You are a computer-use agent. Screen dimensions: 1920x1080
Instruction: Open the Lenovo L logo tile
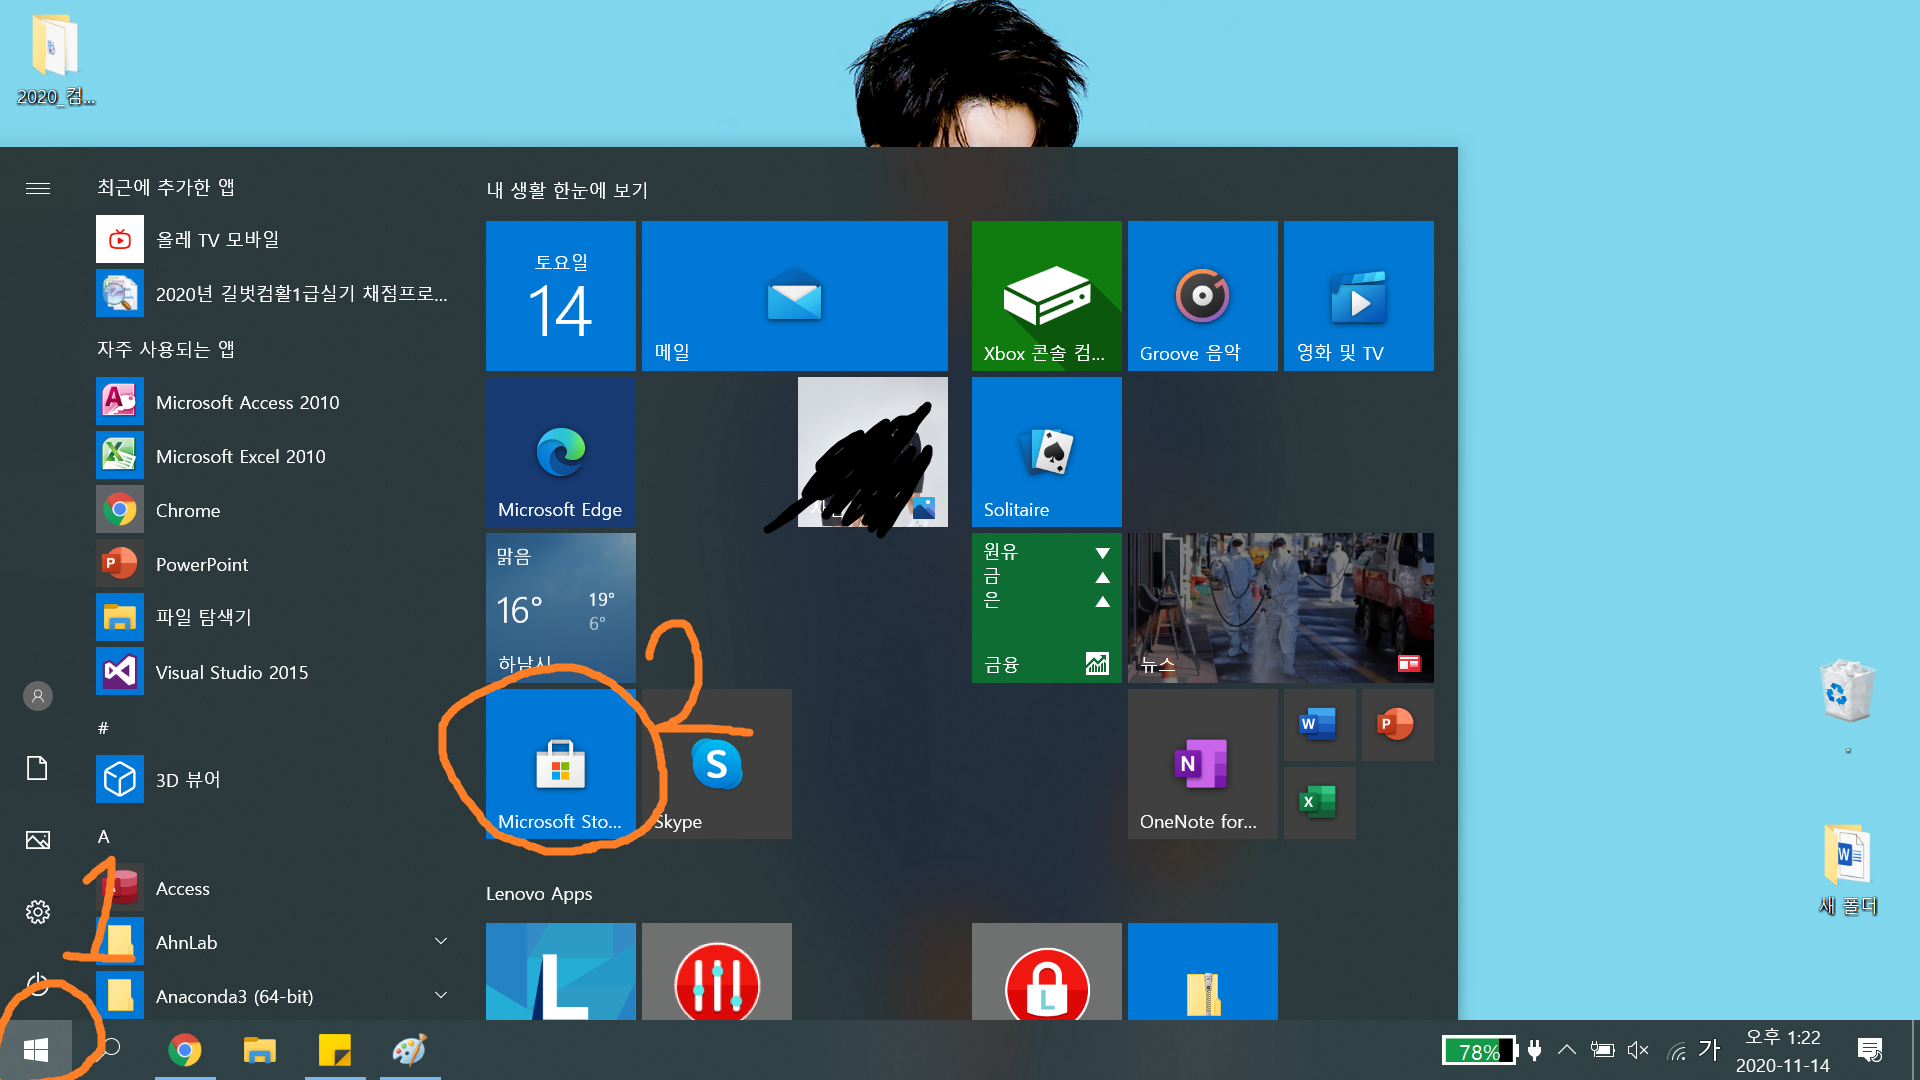point(561,972)
